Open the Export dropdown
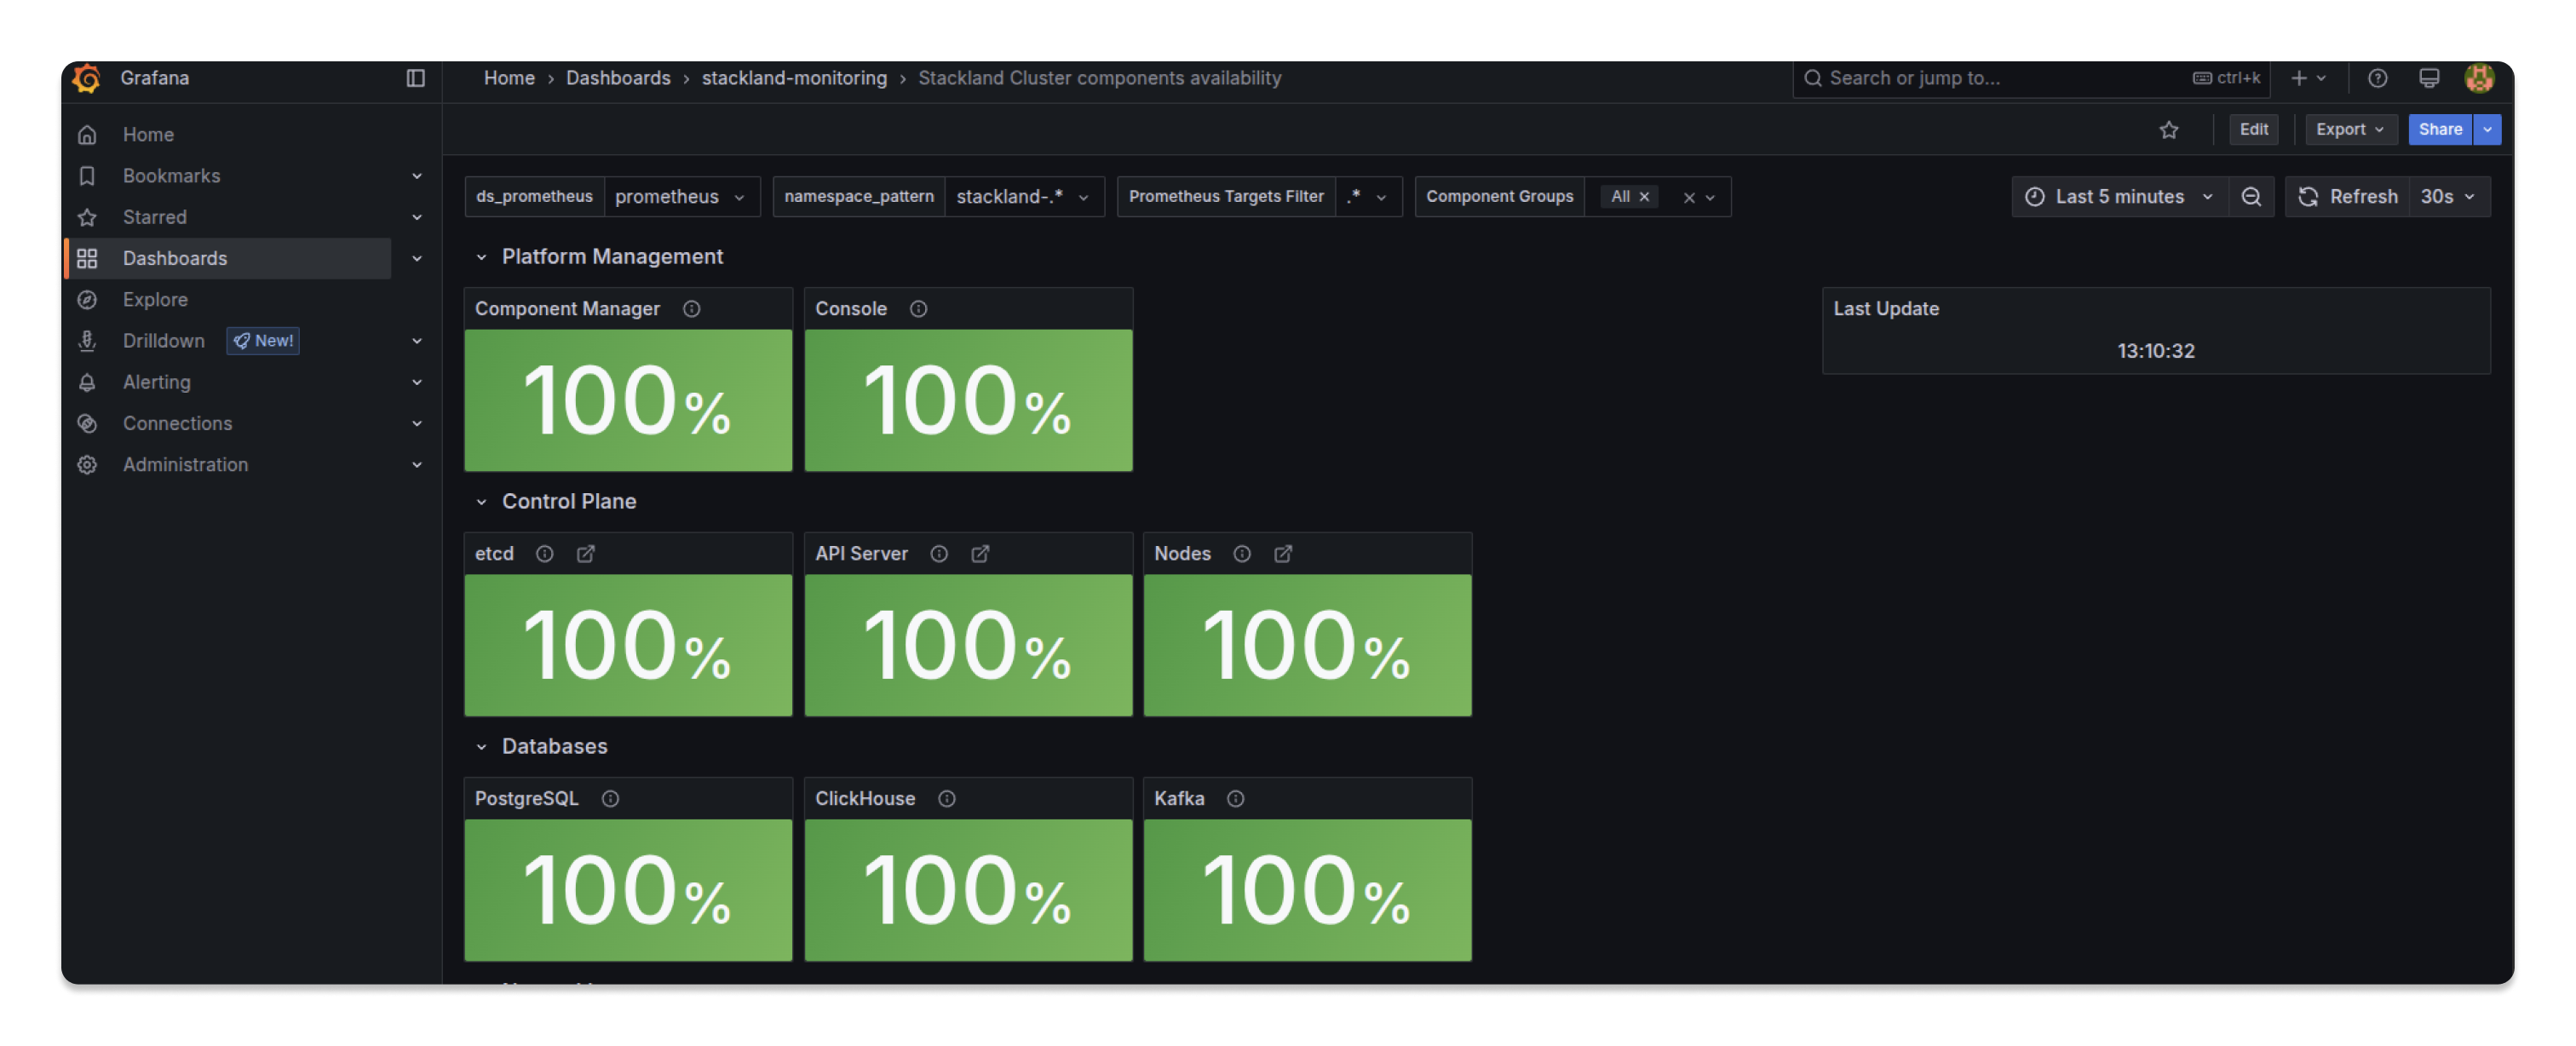Viewport: 2576px width, 1046px height. 2350,129
